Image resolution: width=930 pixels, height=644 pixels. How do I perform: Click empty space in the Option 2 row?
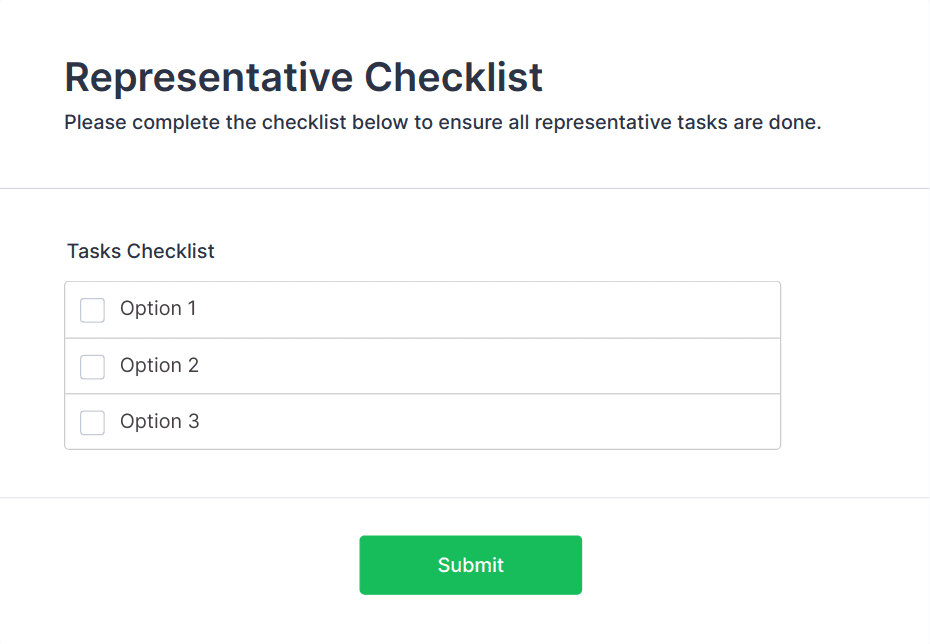tap(500, 366)
